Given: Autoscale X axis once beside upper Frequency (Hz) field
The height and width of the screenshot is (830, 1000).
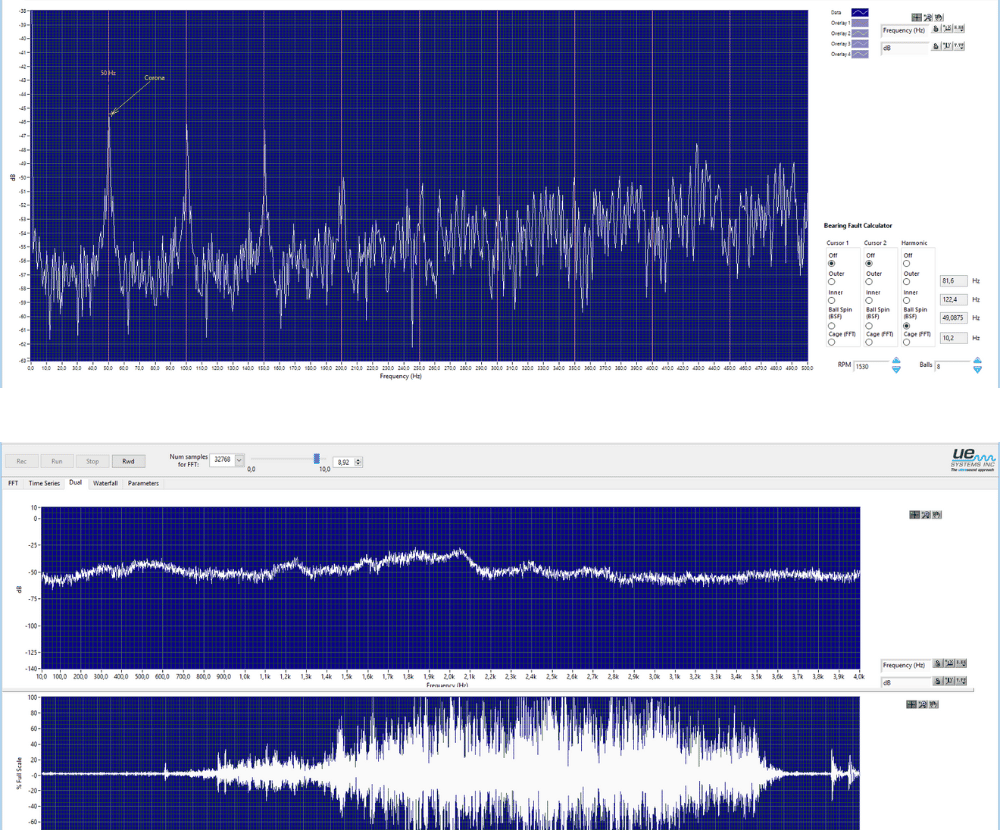Looking at the screenshot, I should (x=947, y=29).
